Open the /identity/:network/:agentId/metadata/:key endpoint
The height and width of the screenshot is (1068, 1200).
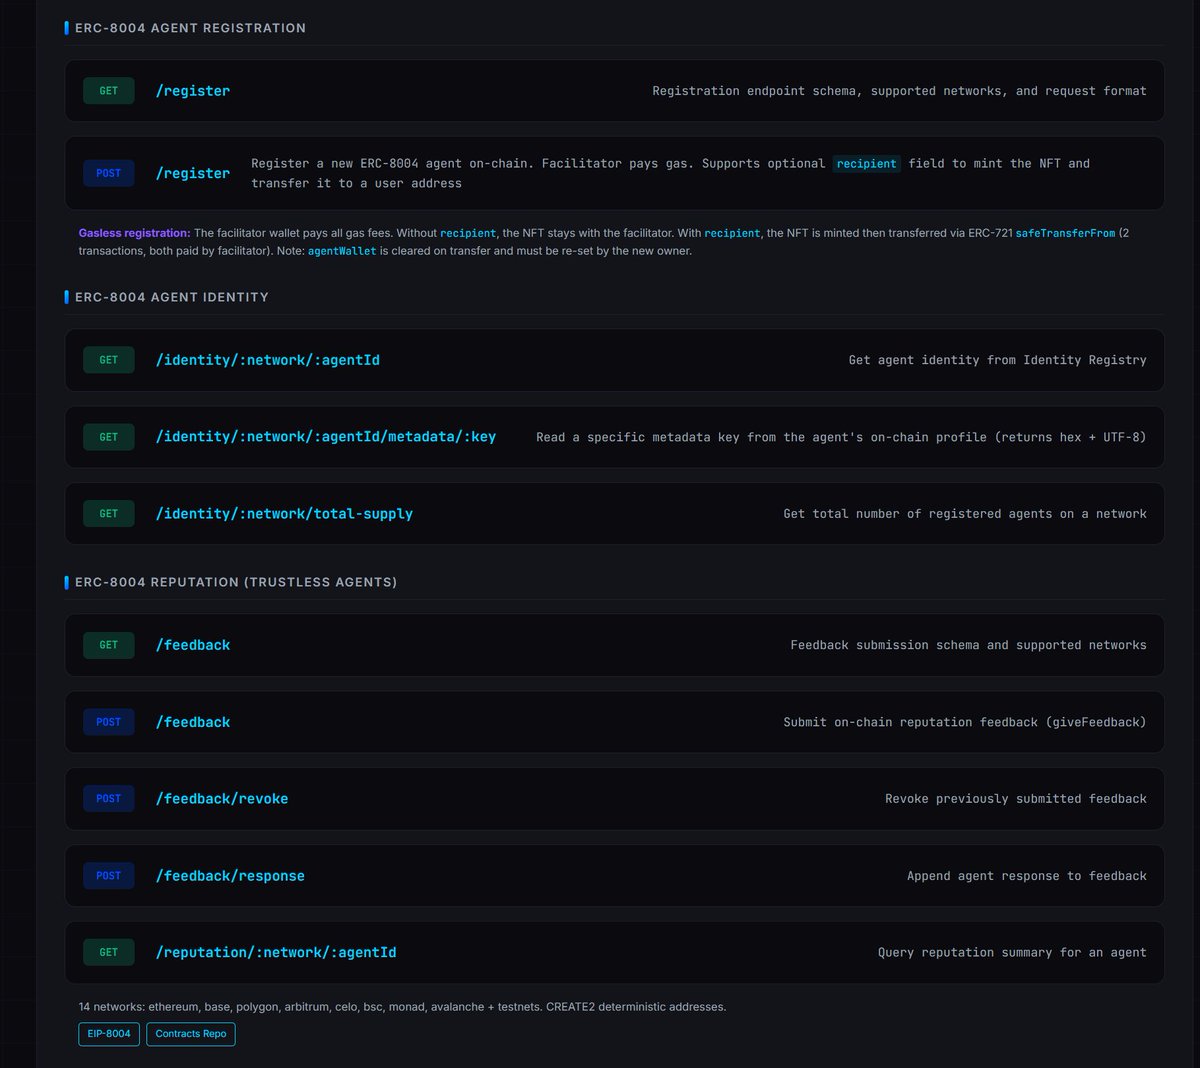pyautogui.click(x=326, y=437)
